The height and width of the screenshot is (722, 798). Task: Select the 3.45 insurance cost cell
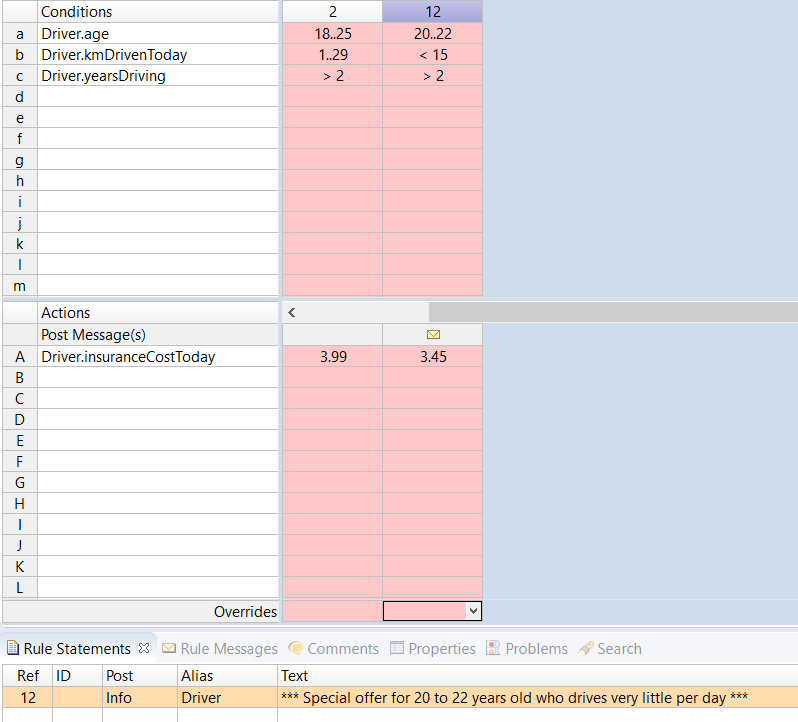click(x=433, y=357)
